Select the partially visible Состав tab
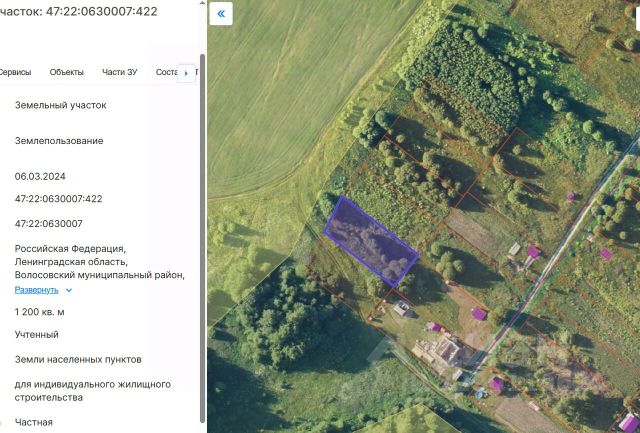Viewport: 640px width, 433px height. [167, 72]
